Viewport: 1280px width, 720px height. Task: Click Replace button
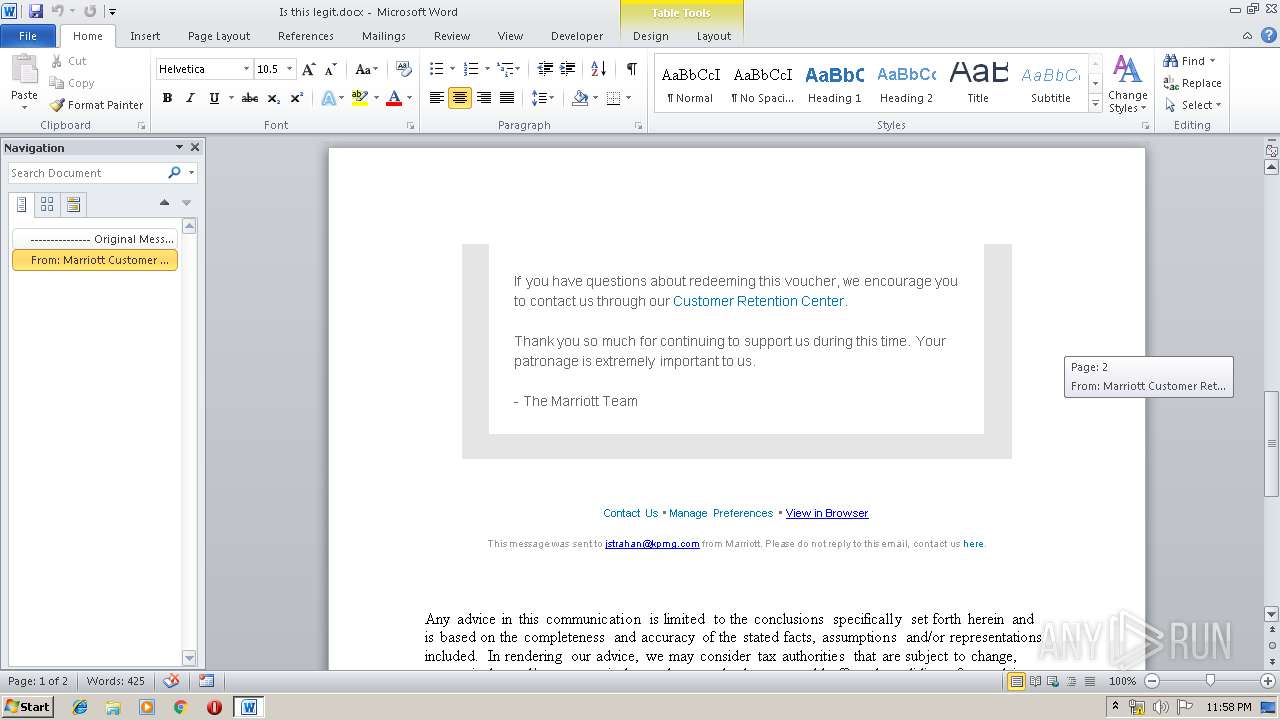(x=1192, y=83)
